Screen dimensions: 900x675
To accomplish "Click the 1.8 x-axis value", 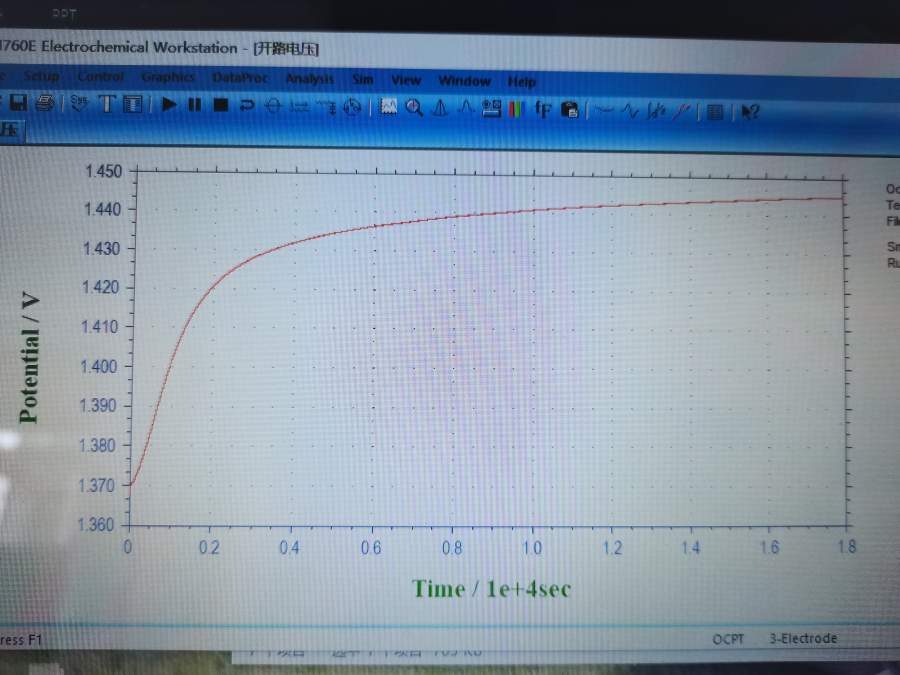I will [847, 546].
